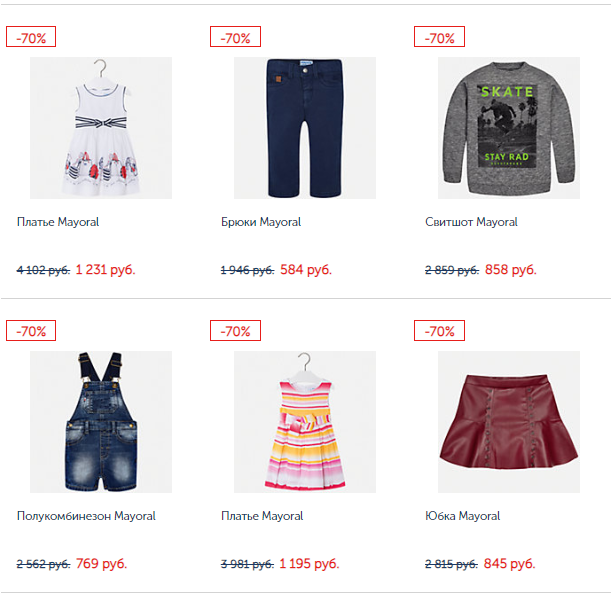611x595 pixels.
Task: Open the striped pink-yellow dress image
Action: (x=305, y=422)
